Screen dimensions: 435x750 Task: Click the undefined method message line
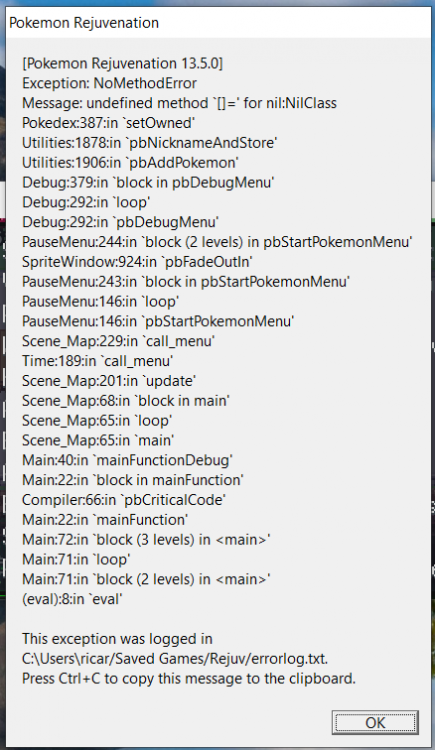click(179, 103)
